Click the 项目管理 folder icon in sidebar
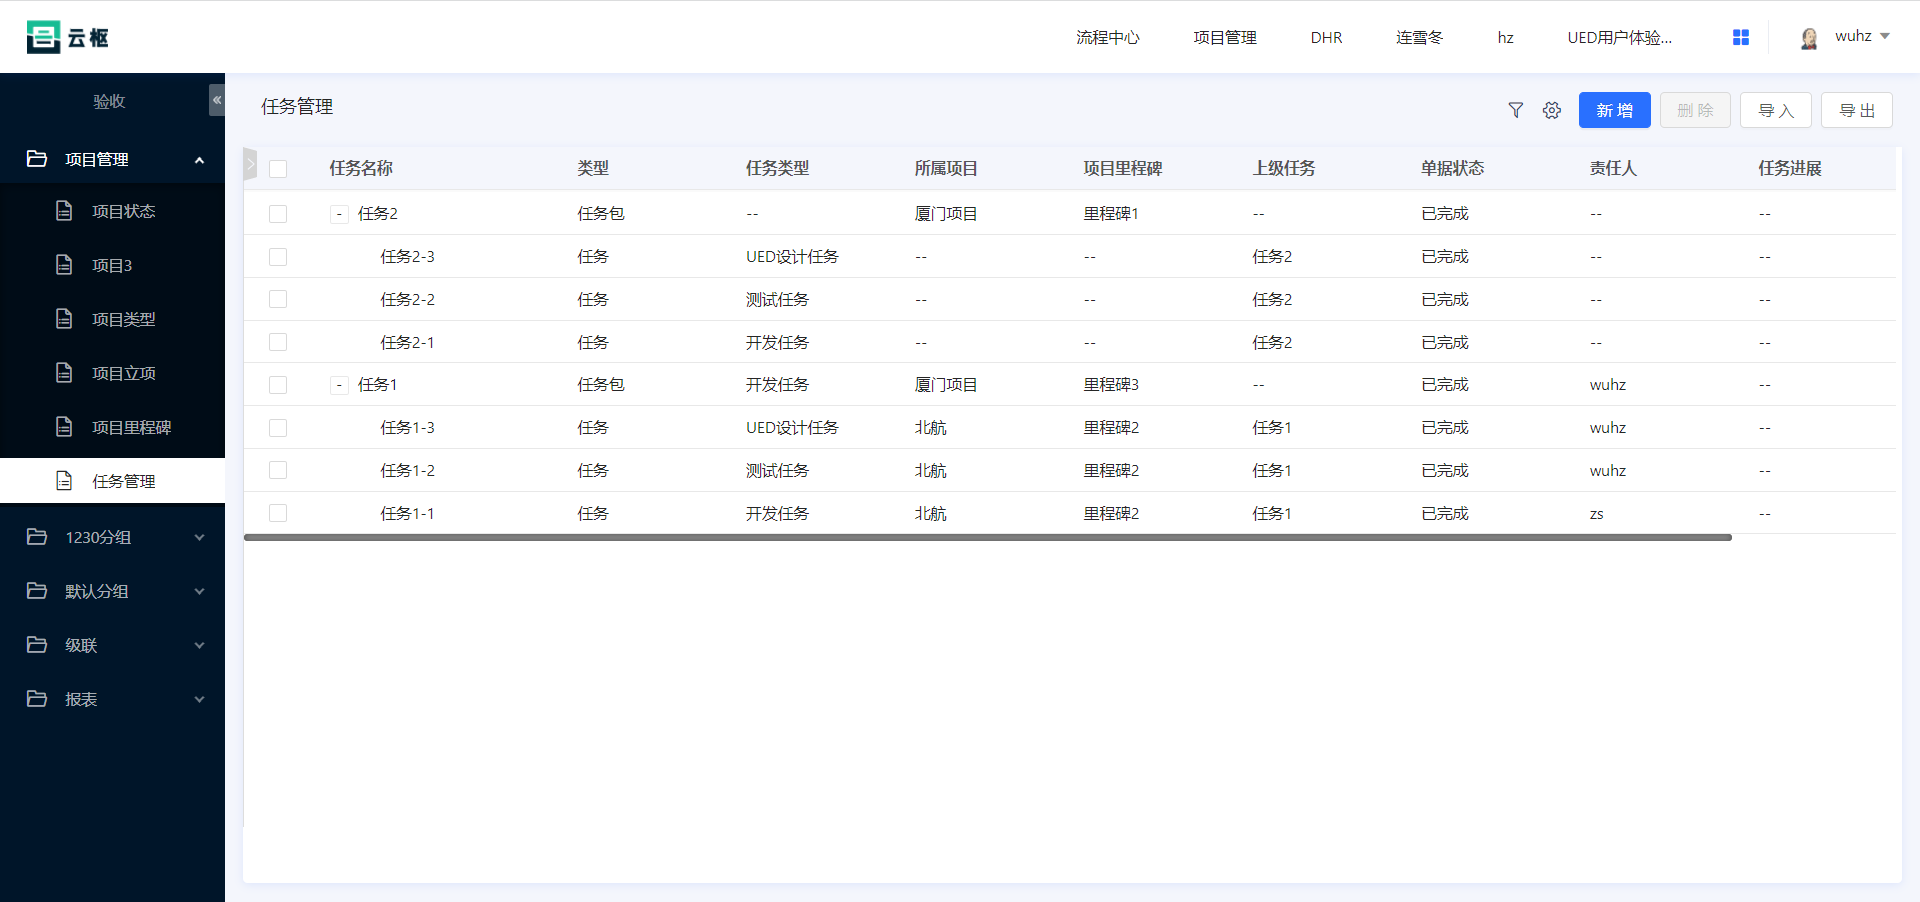 [x=37, y=159]
